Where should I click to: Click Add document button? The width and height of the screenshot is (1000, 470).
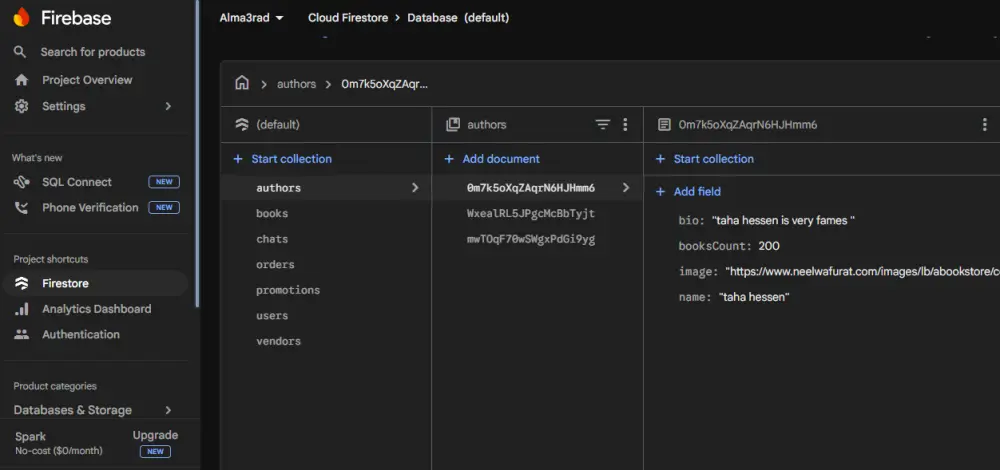pos(501,159)
